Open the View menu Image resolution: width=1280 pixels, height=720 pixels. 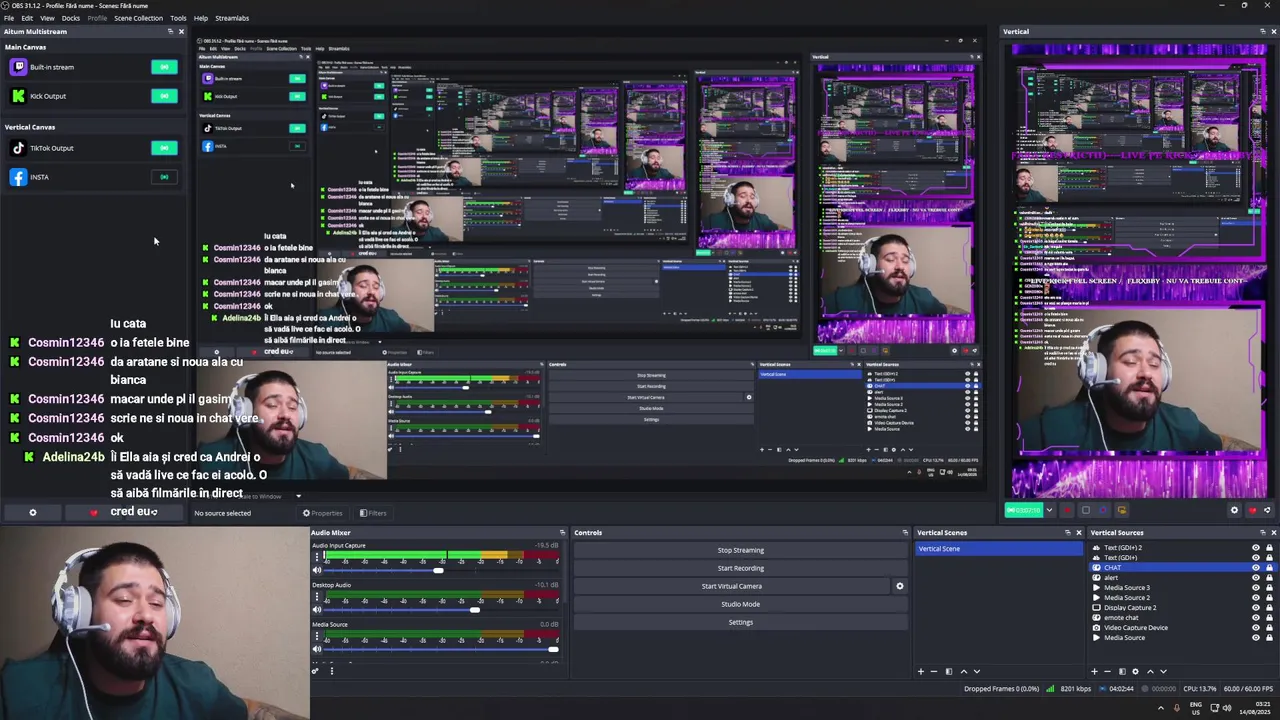pos(47,18)
